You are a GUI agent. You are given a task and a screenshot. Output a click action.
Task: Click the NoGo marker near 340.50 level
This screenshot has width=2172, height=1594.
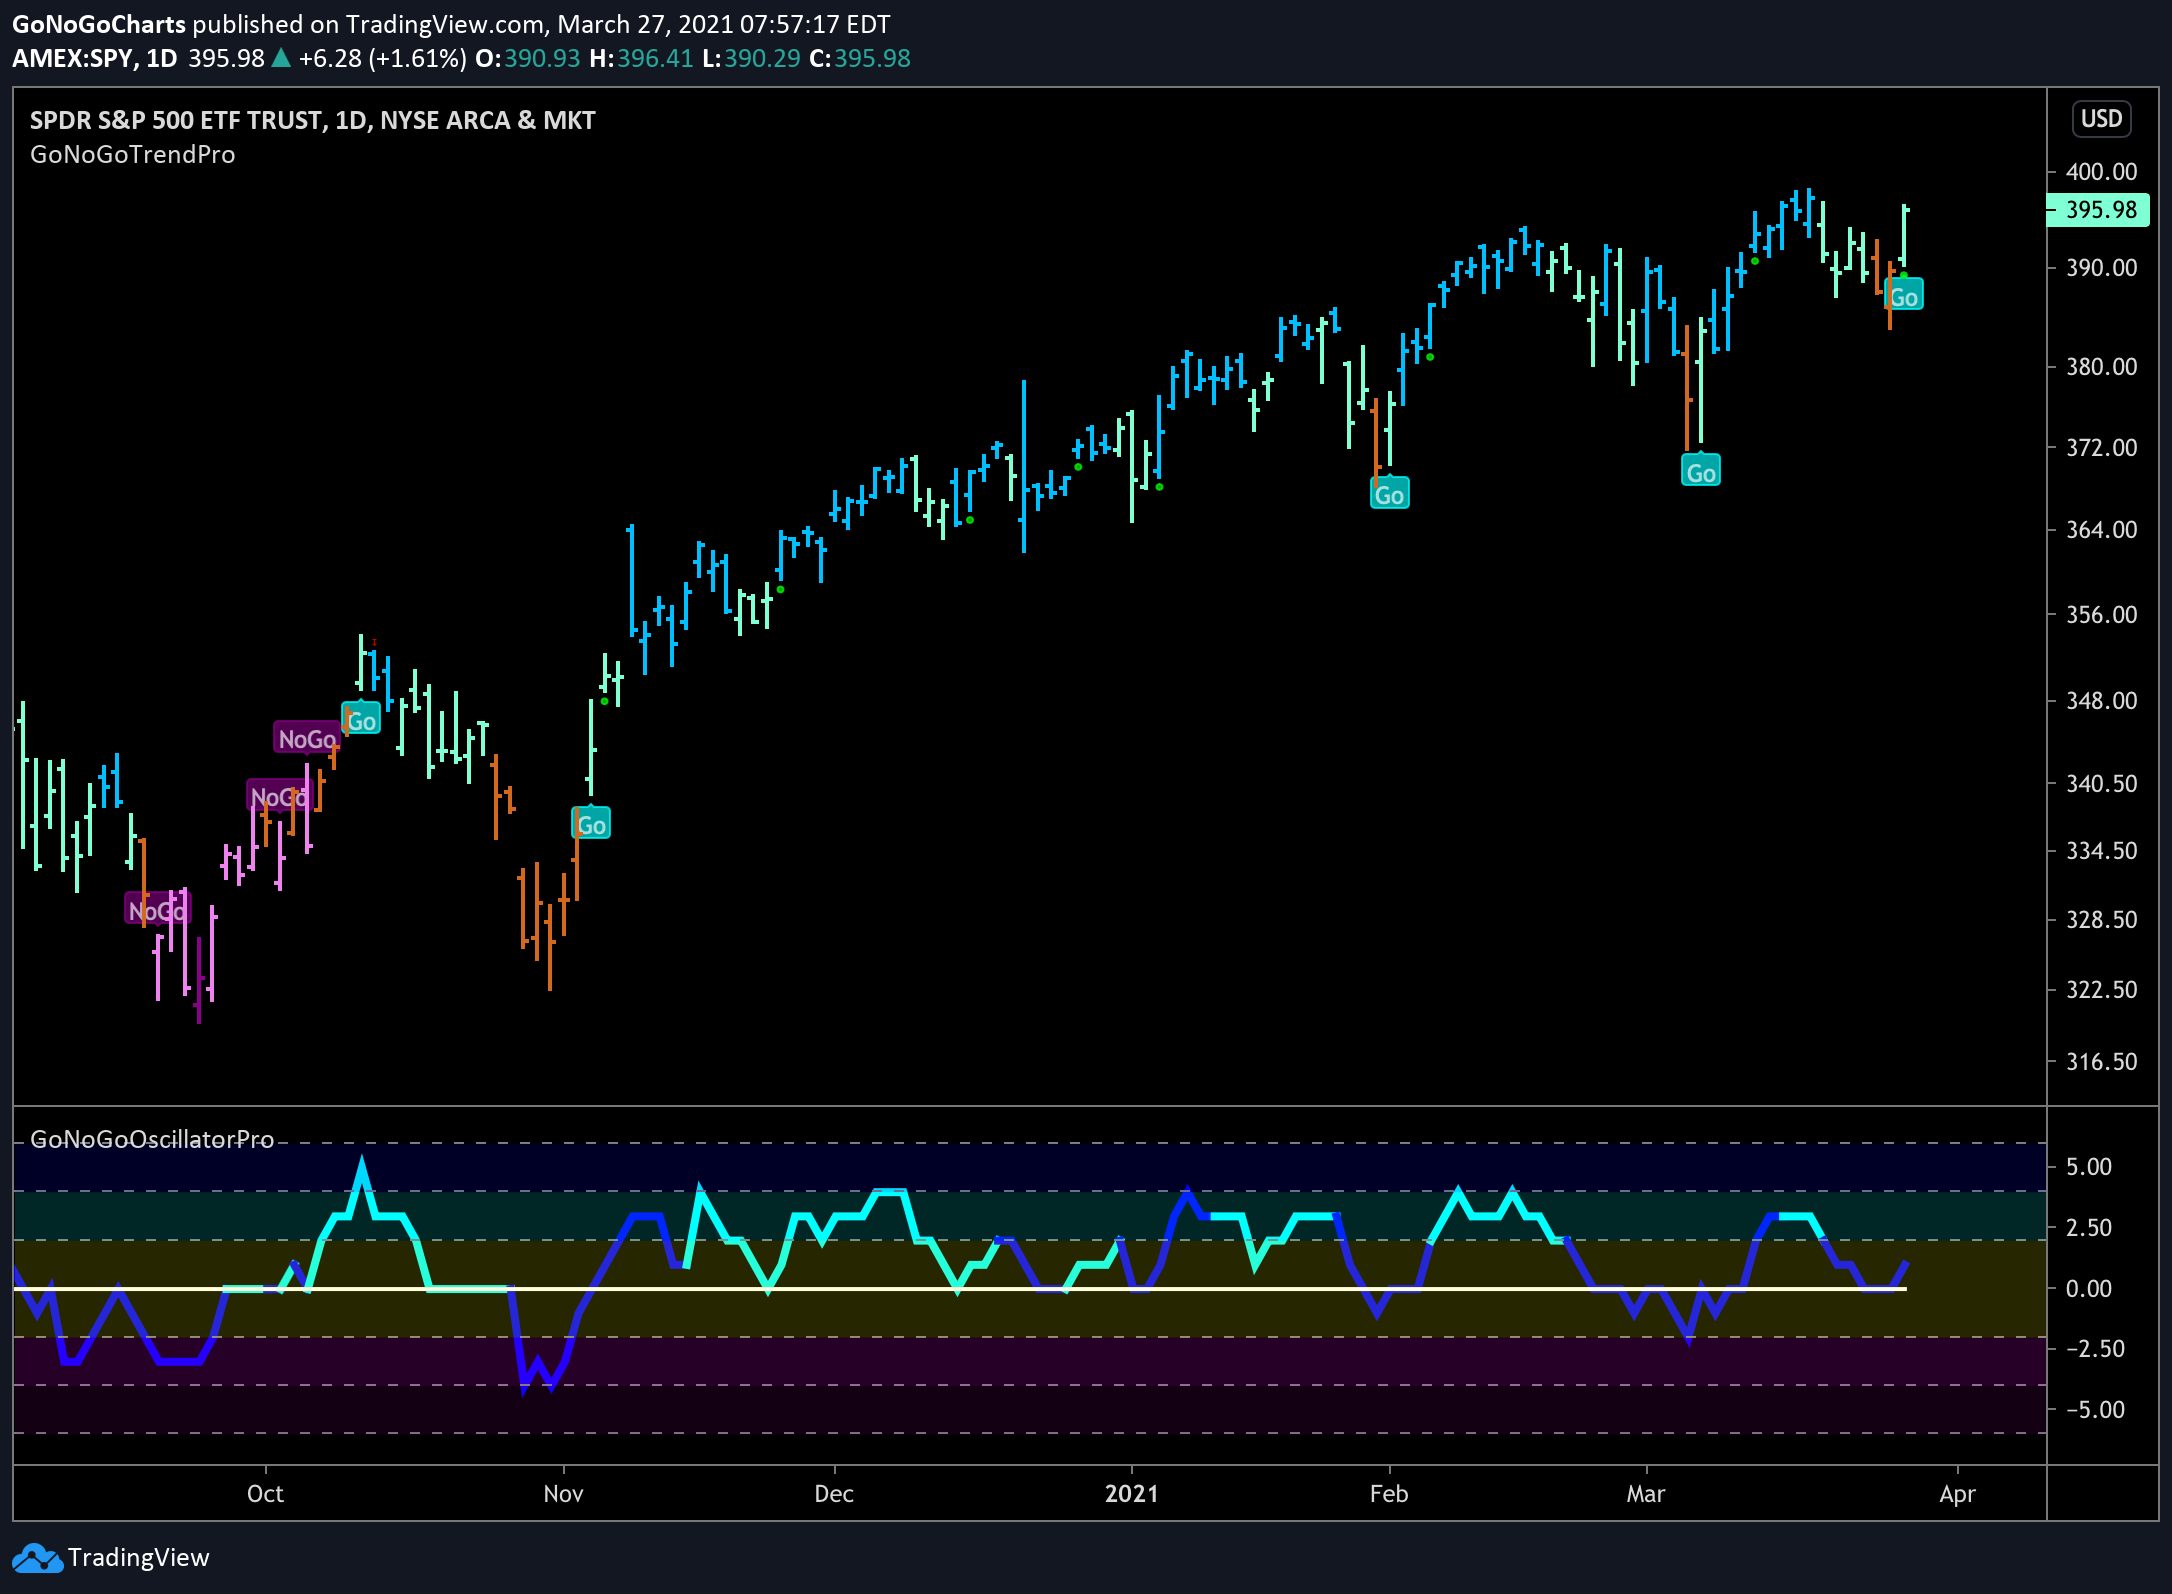pyautogui.click(x=279, y=796)
